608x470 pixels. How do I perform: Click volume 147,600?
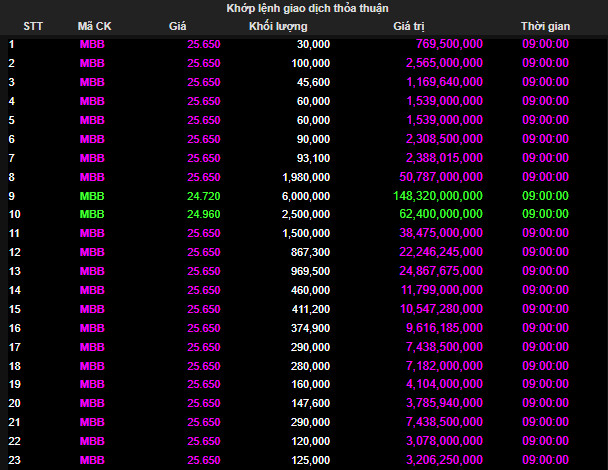[311, 404]
